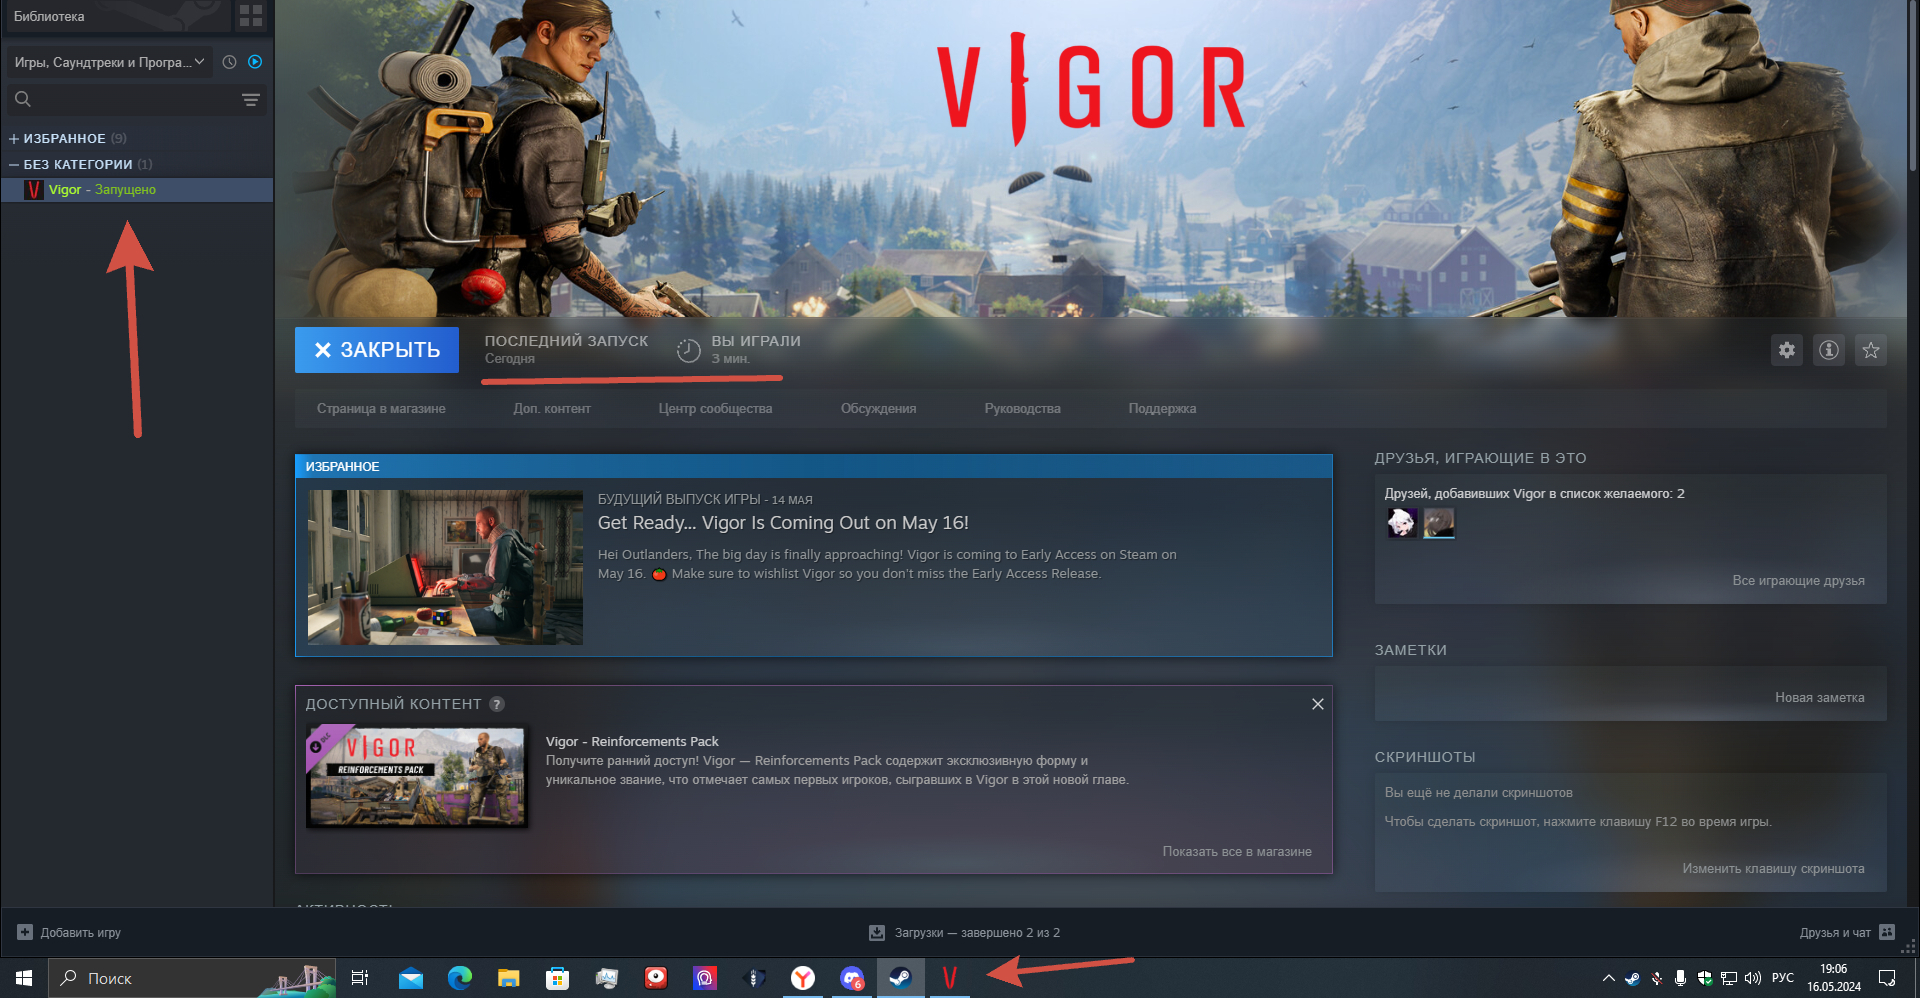Click the Вы играли 3 мин. playtime

tap(756, 349)
